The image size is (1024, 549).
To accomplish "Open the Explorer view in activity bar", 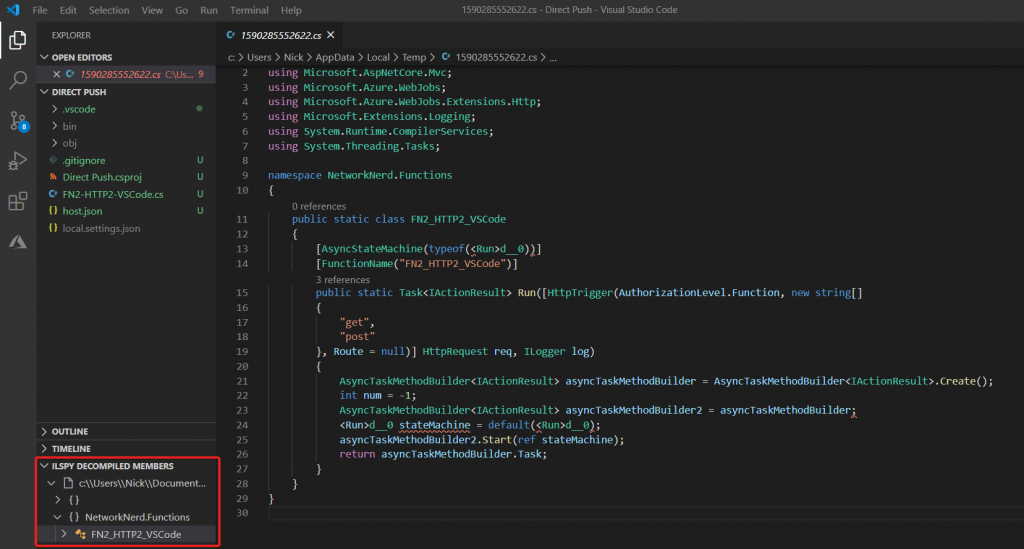I will click(18, 40).
